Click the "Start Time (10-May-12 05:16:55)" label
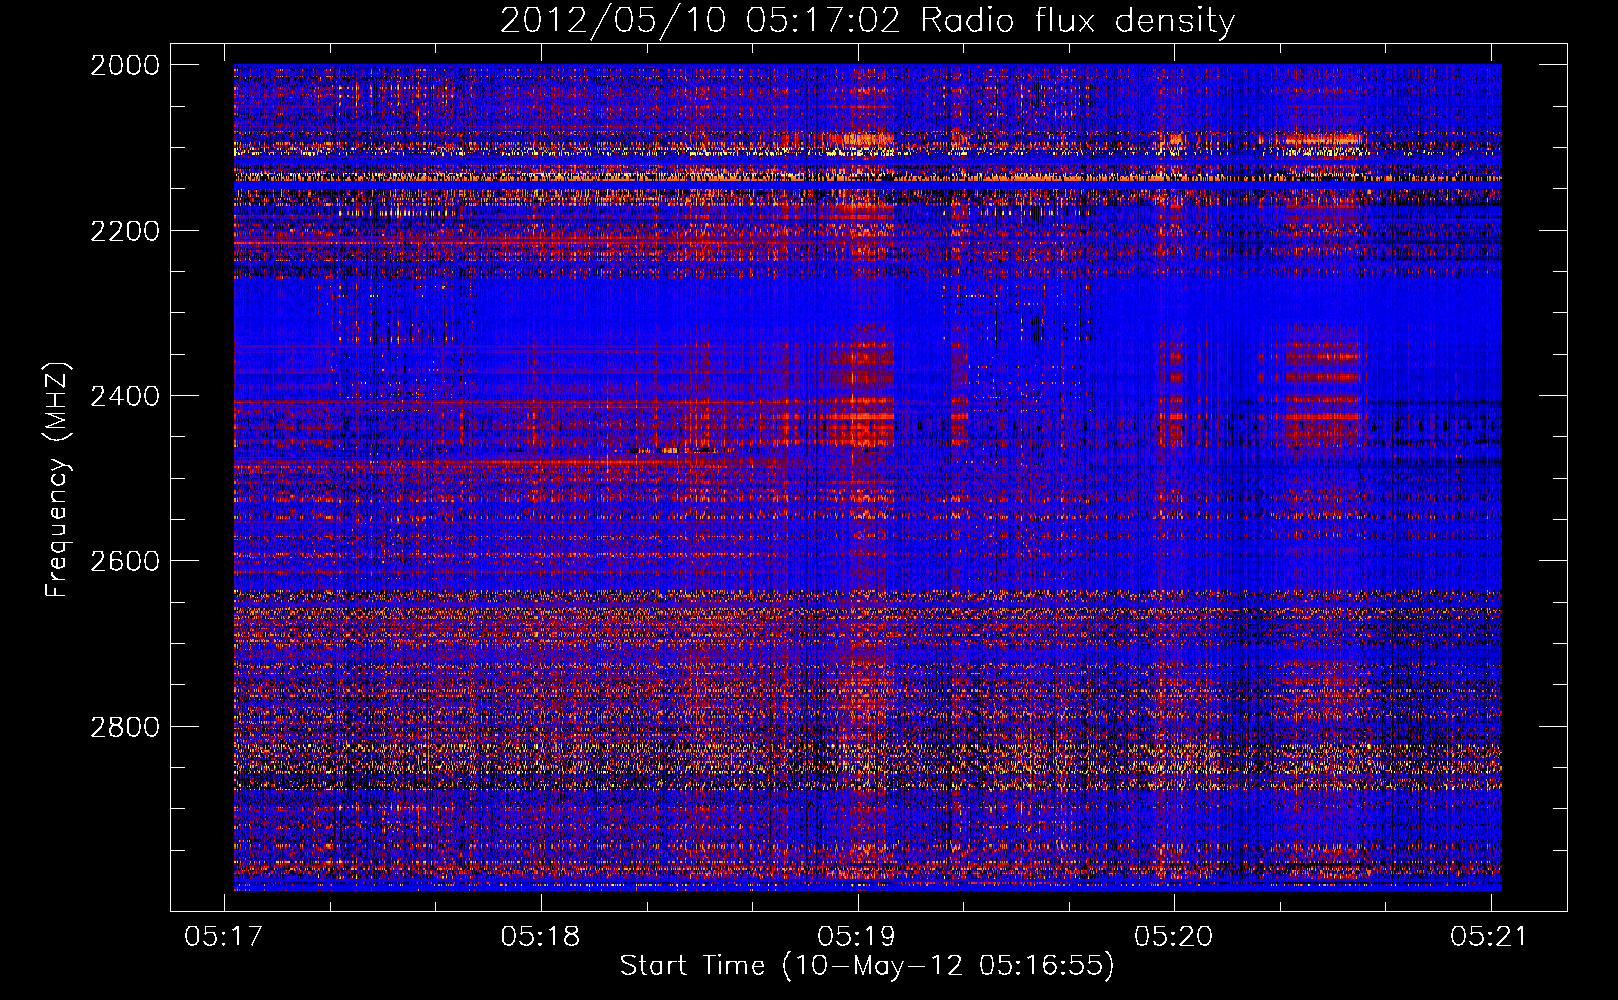The image size is (1618, 1000). [867, 966]
